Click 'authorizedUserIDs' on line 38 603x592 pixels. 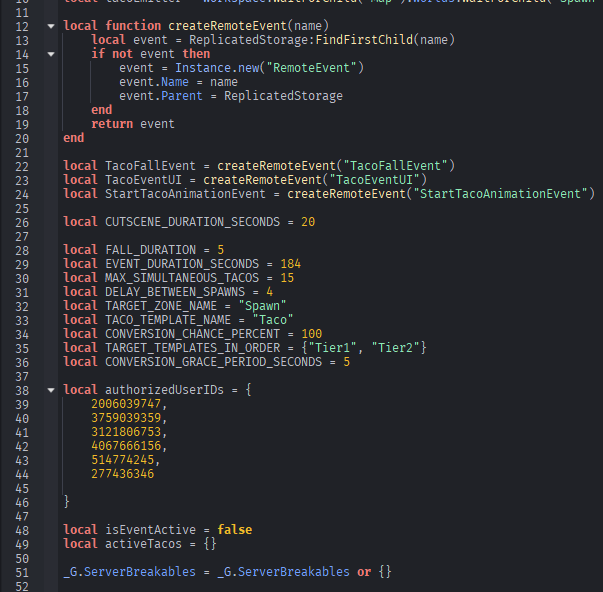pos(164,390)
